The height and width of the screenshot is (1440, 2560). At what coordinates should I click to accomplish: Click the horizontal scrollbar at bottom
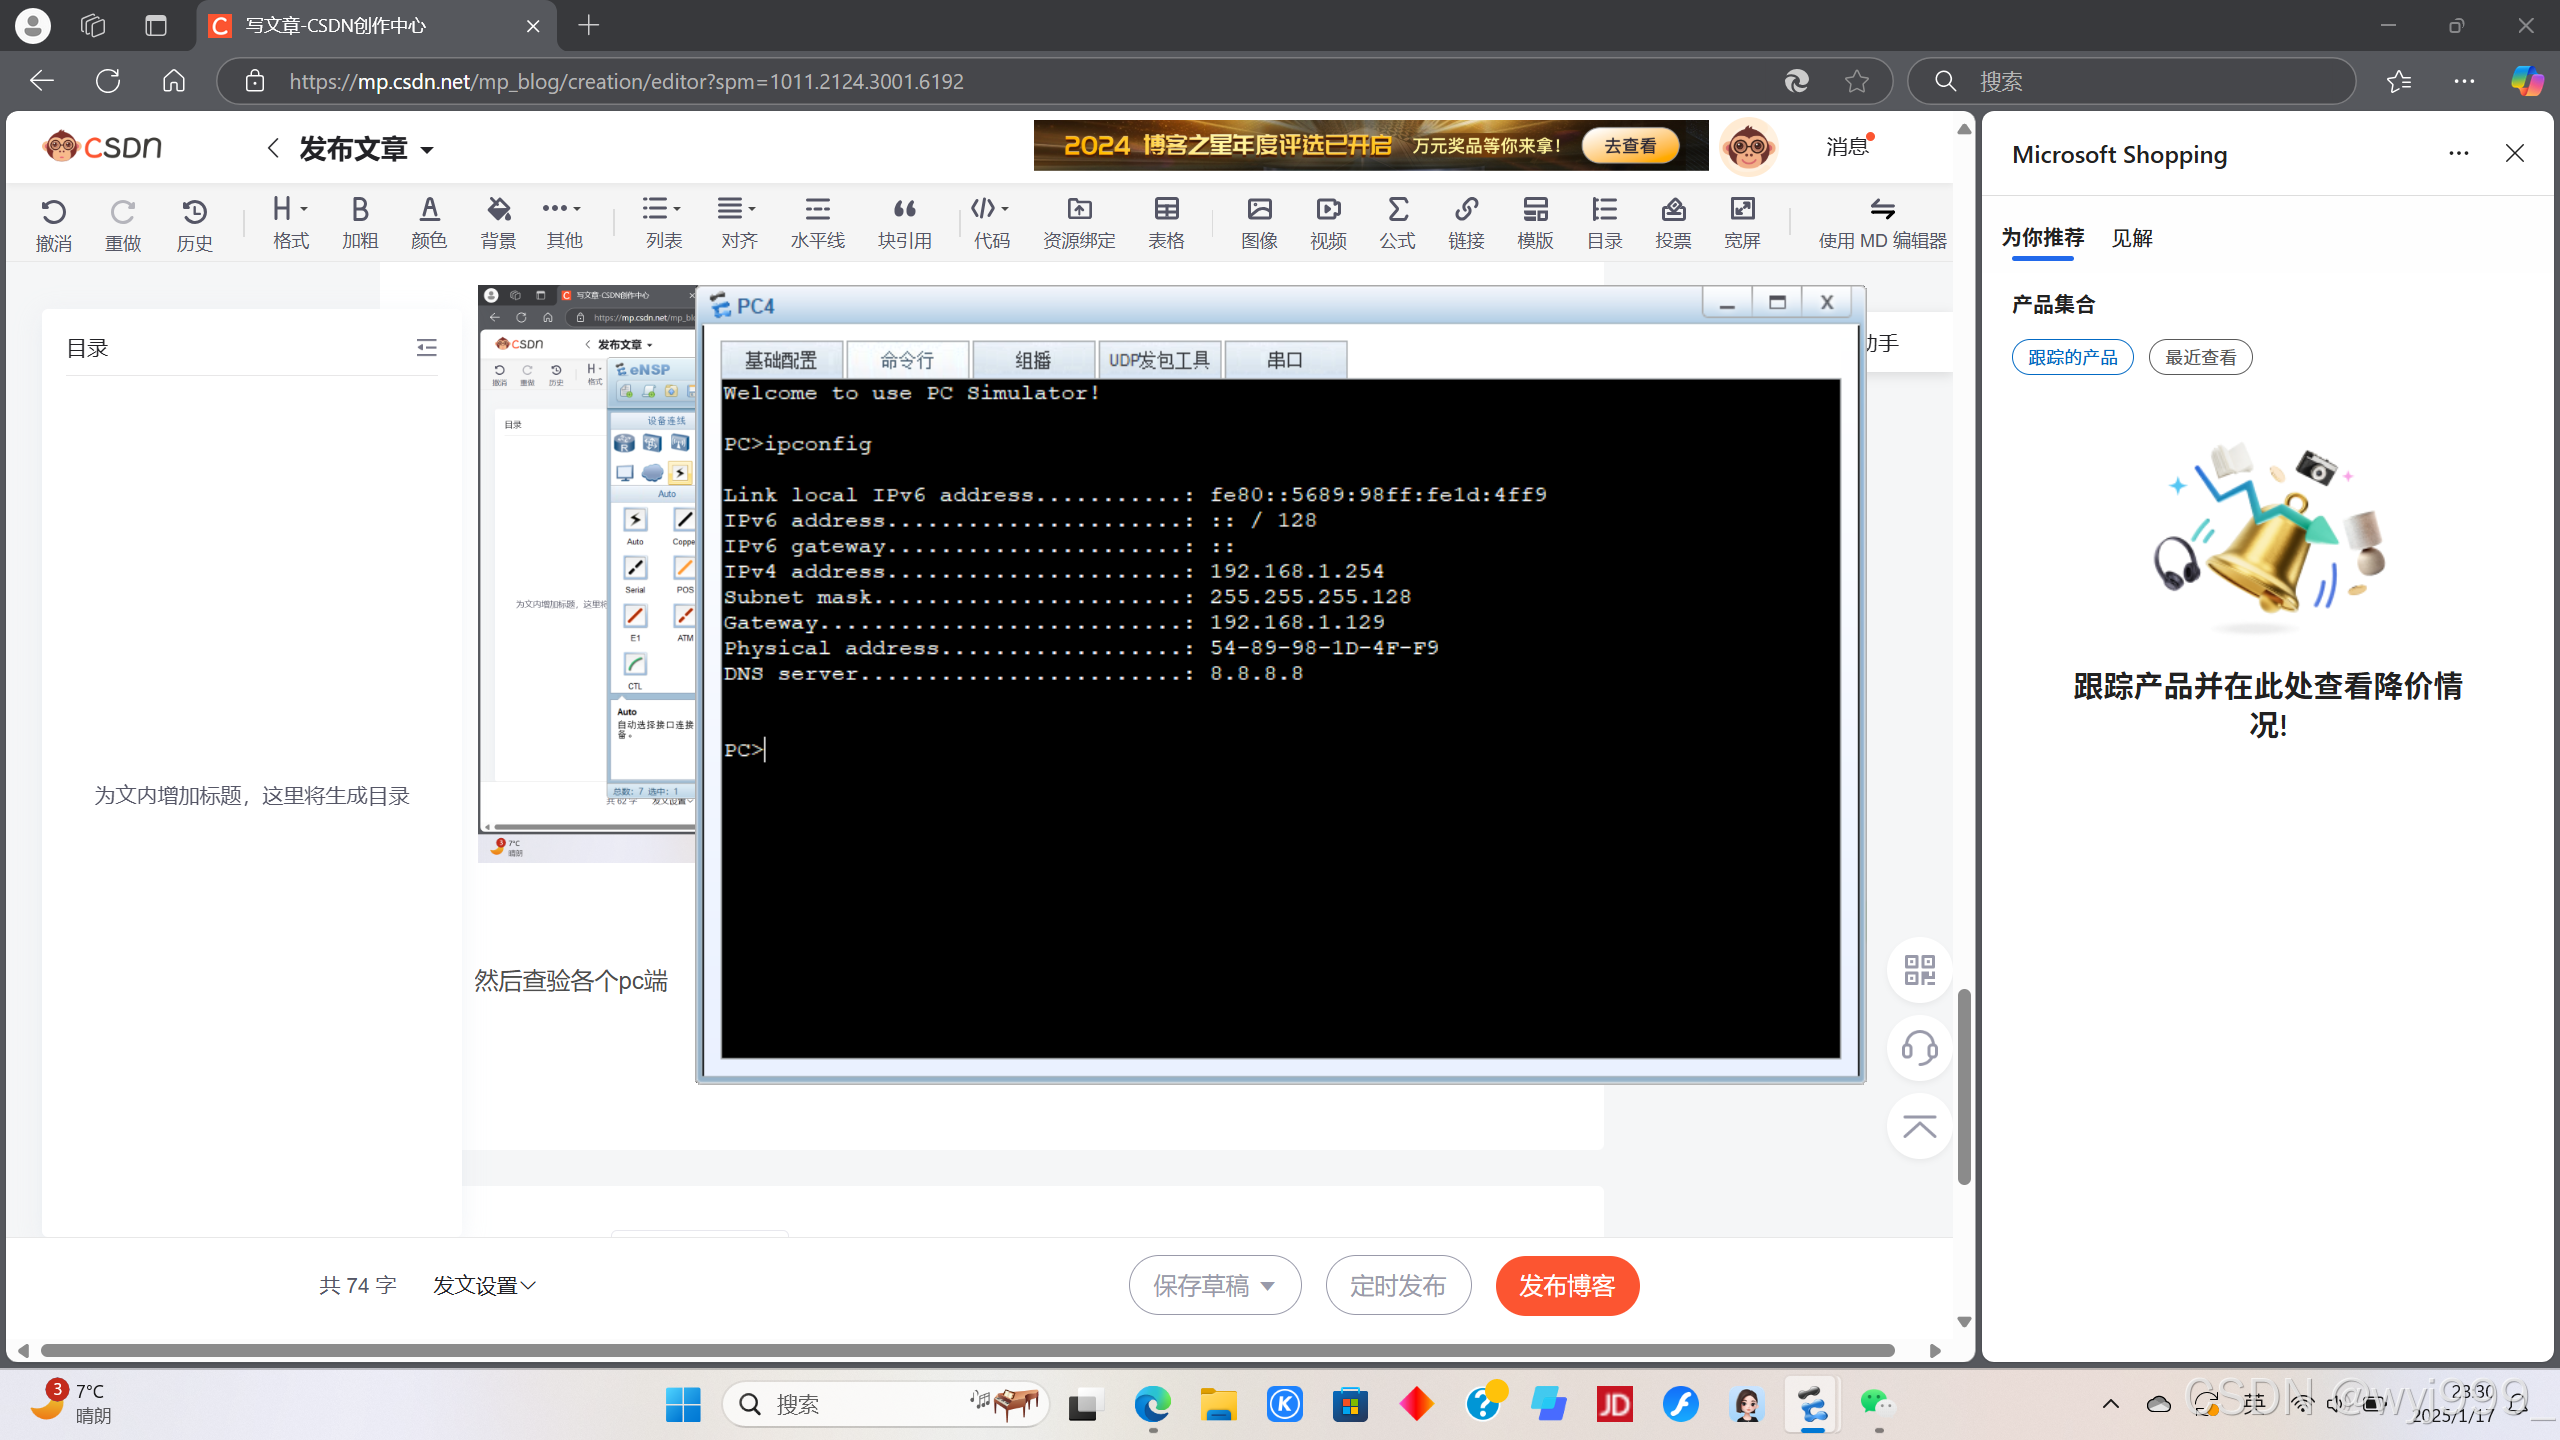(x=967, y=1350)
